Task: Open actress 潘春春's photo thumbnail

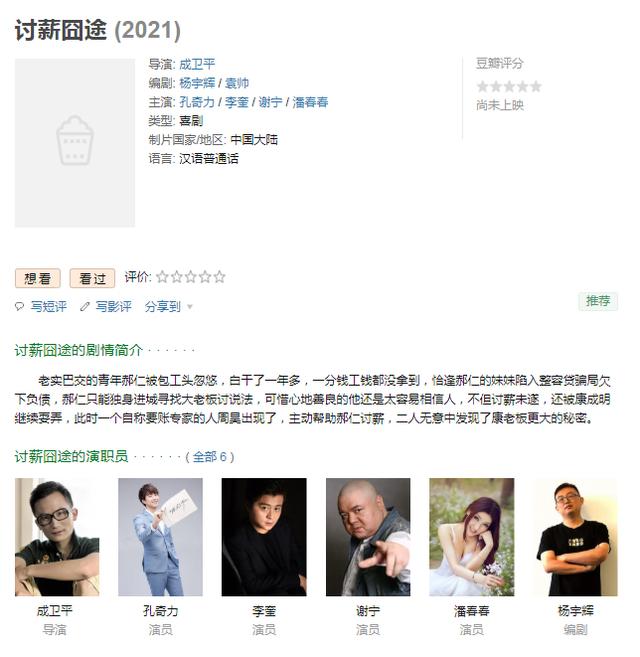Action: click(x=472, y=537)
